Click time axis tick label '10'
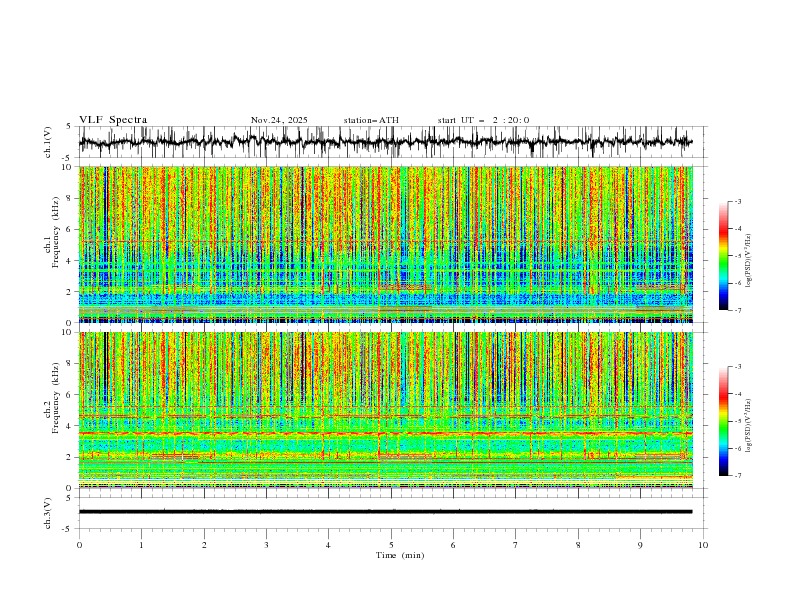 point(703,545)
